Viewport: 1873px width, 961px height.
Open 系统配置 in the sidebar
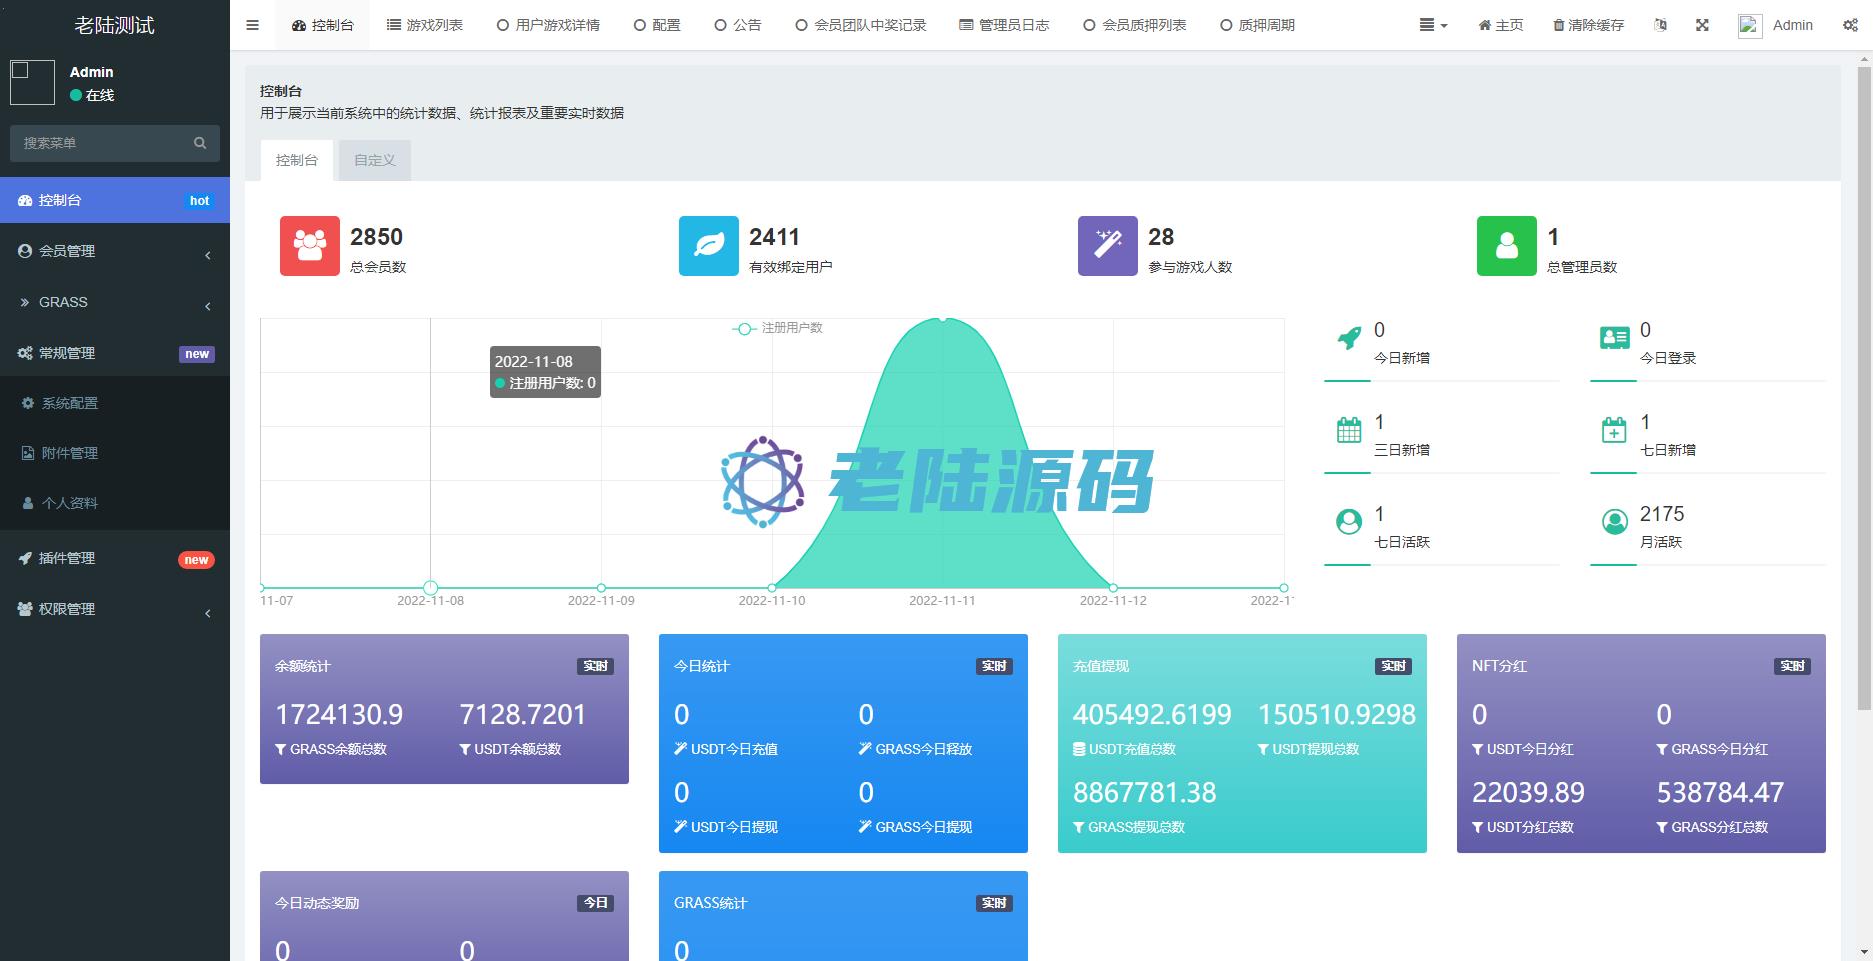(70, 403)
